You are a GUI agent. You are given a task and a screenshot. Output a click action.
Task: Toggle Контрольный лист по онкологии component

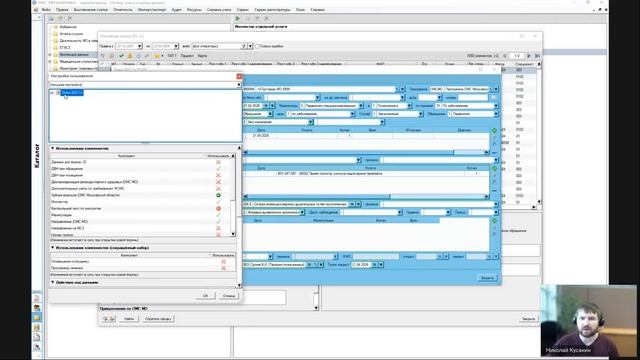(x=218, y=208)
